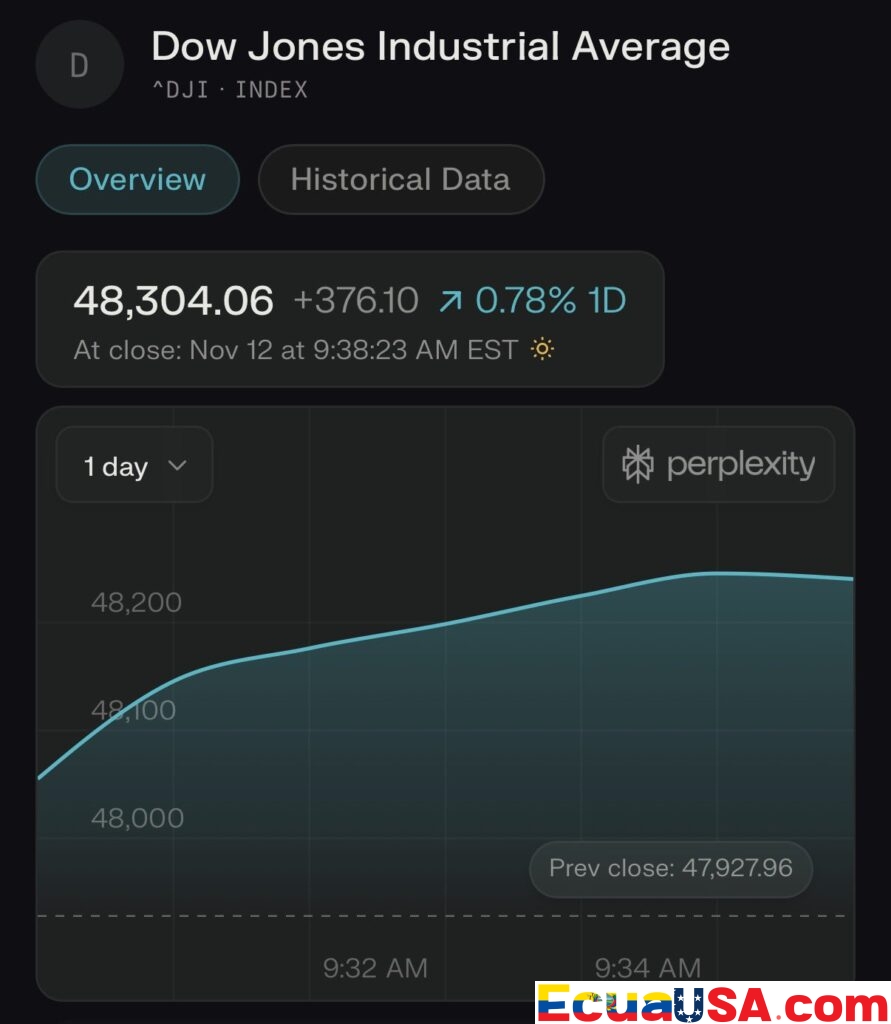
Task: Click the Dow Jones Industrial Average title
Action: 440,46
